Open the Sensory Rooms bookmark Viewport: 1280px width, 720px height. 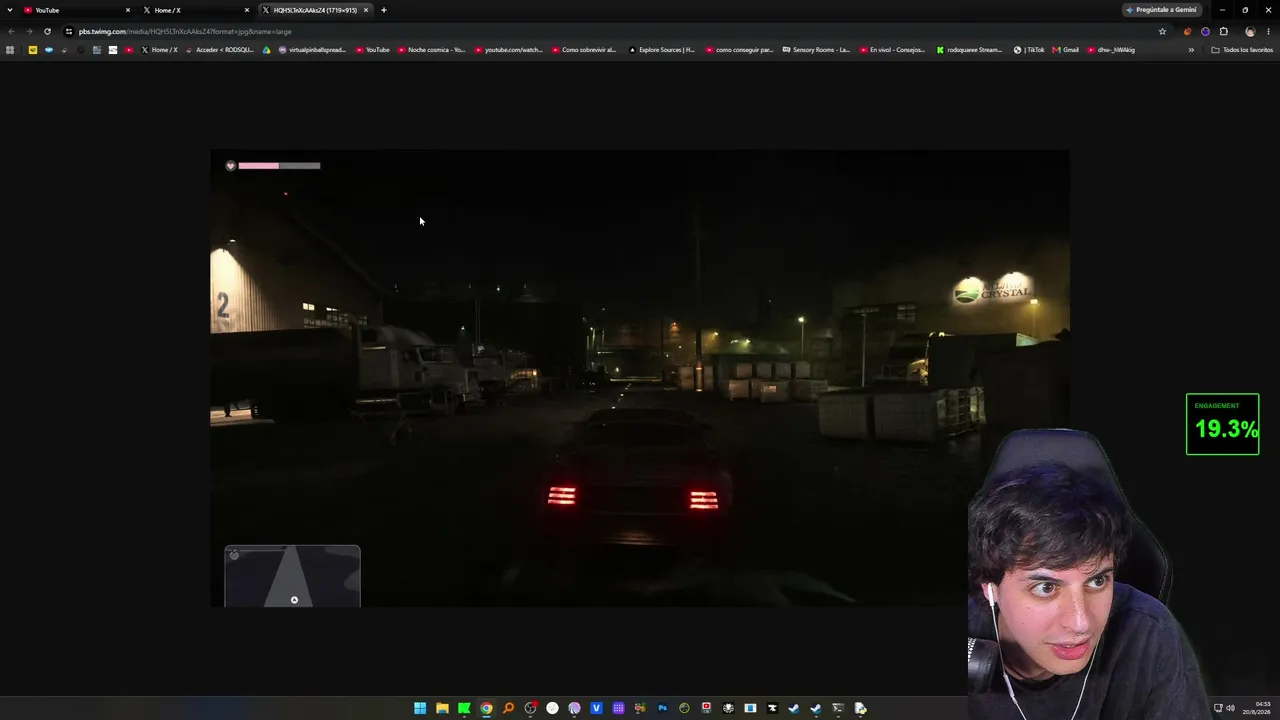click(x=816, y=50)
